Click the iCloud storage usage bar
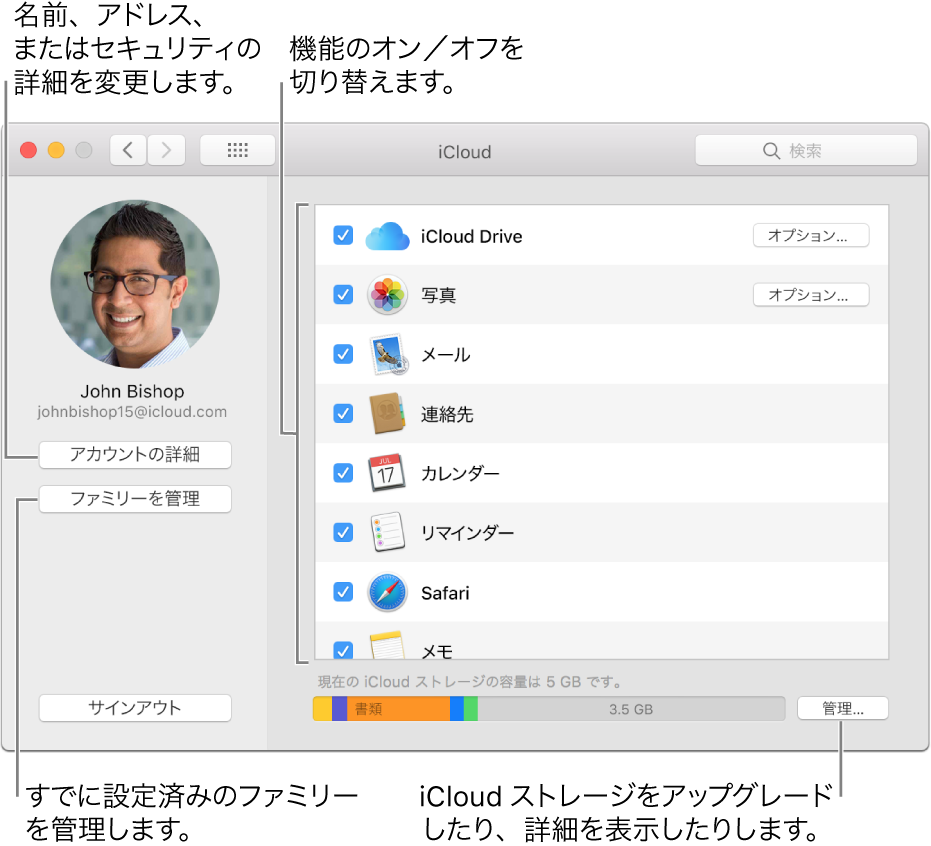The height and width of the screenshot is (846, 931). [x=548, y=708]
